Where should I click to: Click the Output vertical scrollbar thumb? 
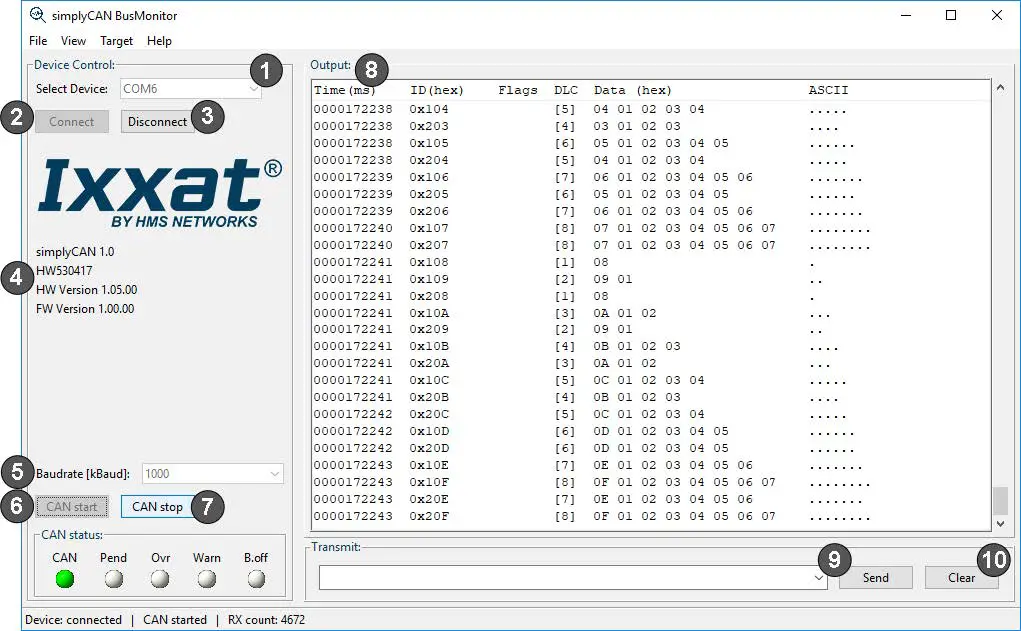point(1001,501)
